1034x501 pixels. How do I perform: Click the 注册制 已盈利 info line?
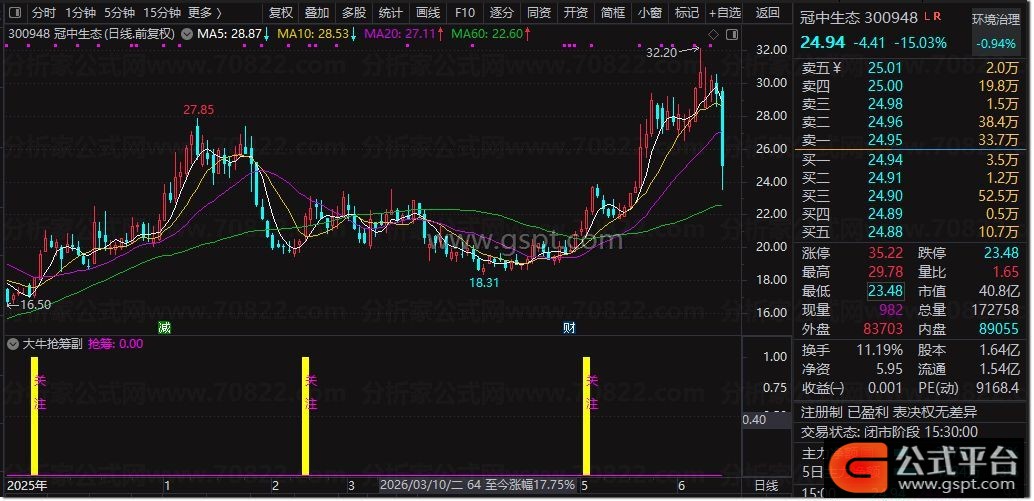pos(888,413)
